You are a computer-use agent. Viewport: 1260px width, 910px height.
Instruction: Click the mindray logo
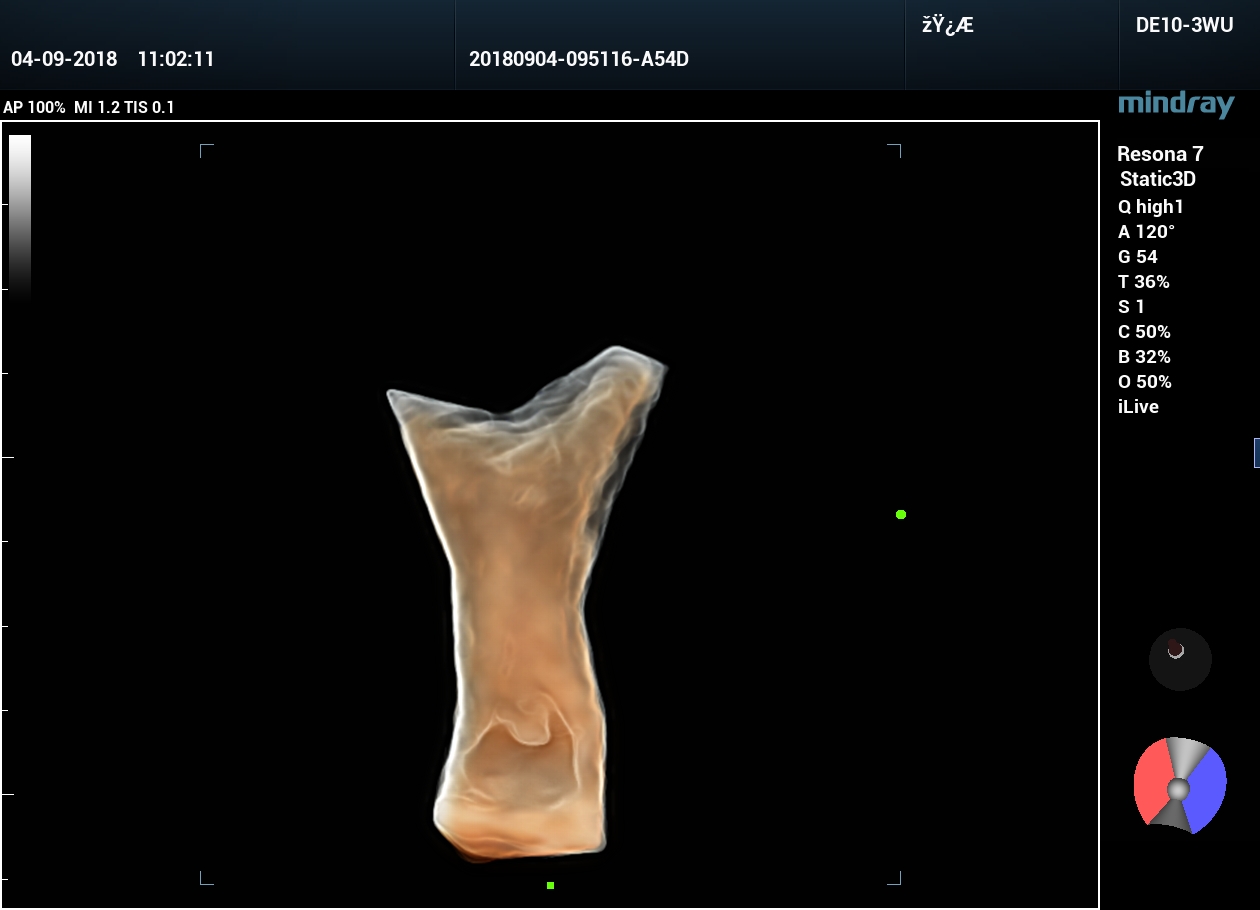1176,104
